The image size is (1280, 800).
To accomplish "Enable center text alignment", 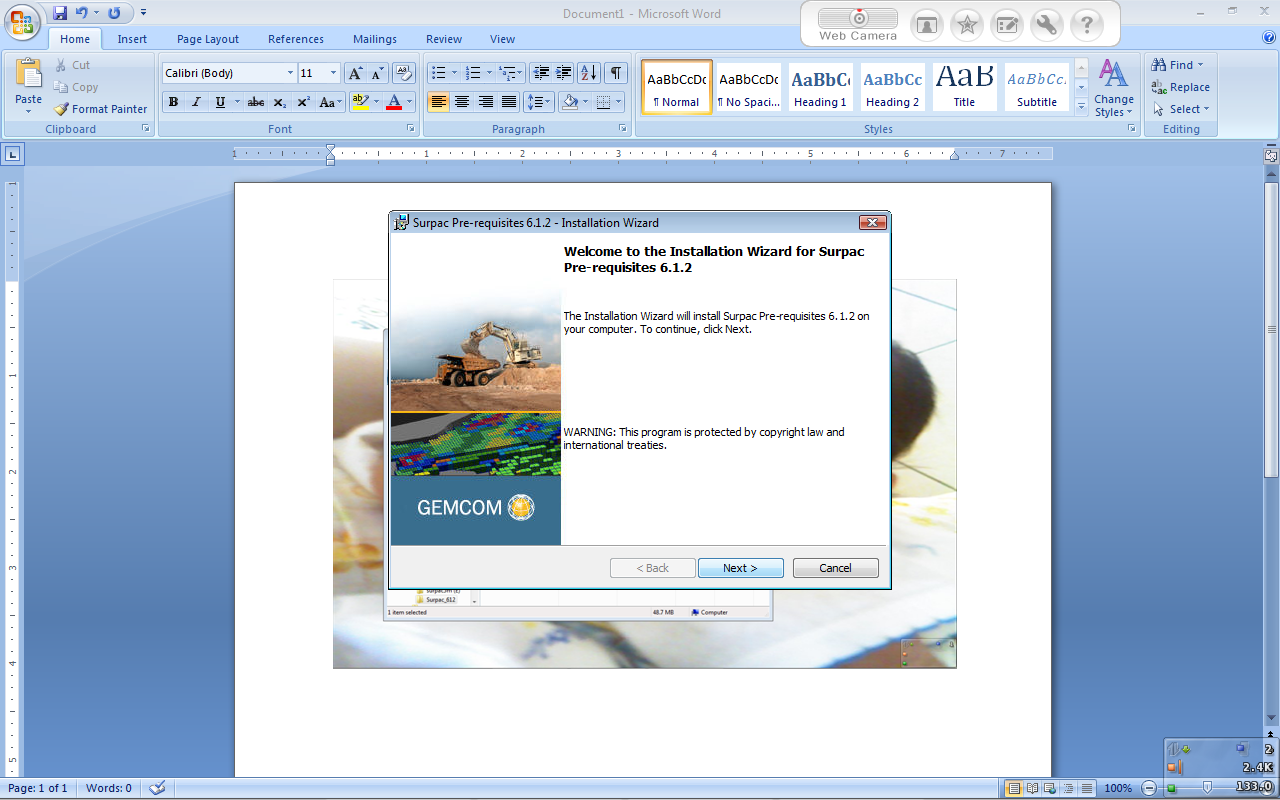I will (x=462, y=102).
